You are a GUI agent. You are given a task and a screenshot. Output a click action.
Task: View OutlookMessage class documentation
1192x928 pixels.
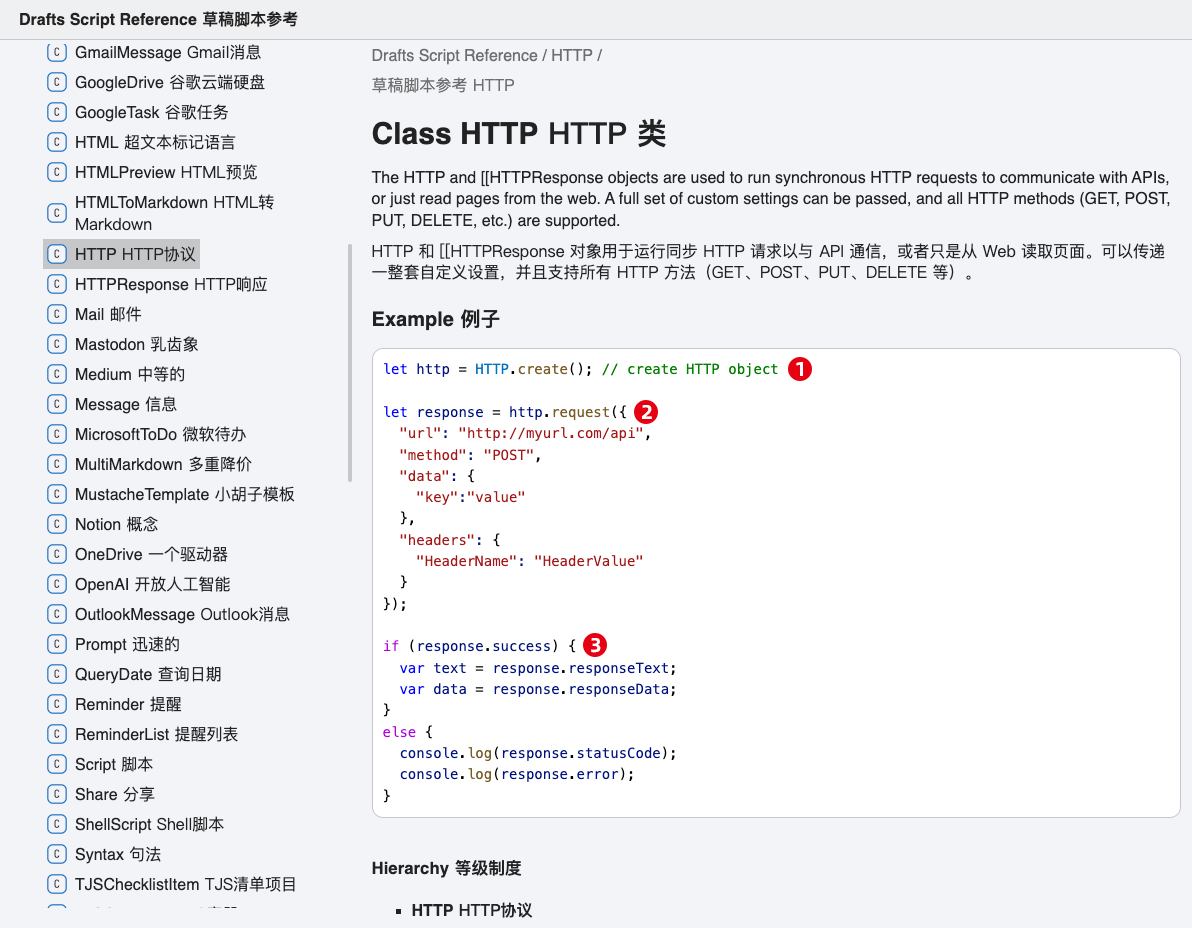(182, 614)
